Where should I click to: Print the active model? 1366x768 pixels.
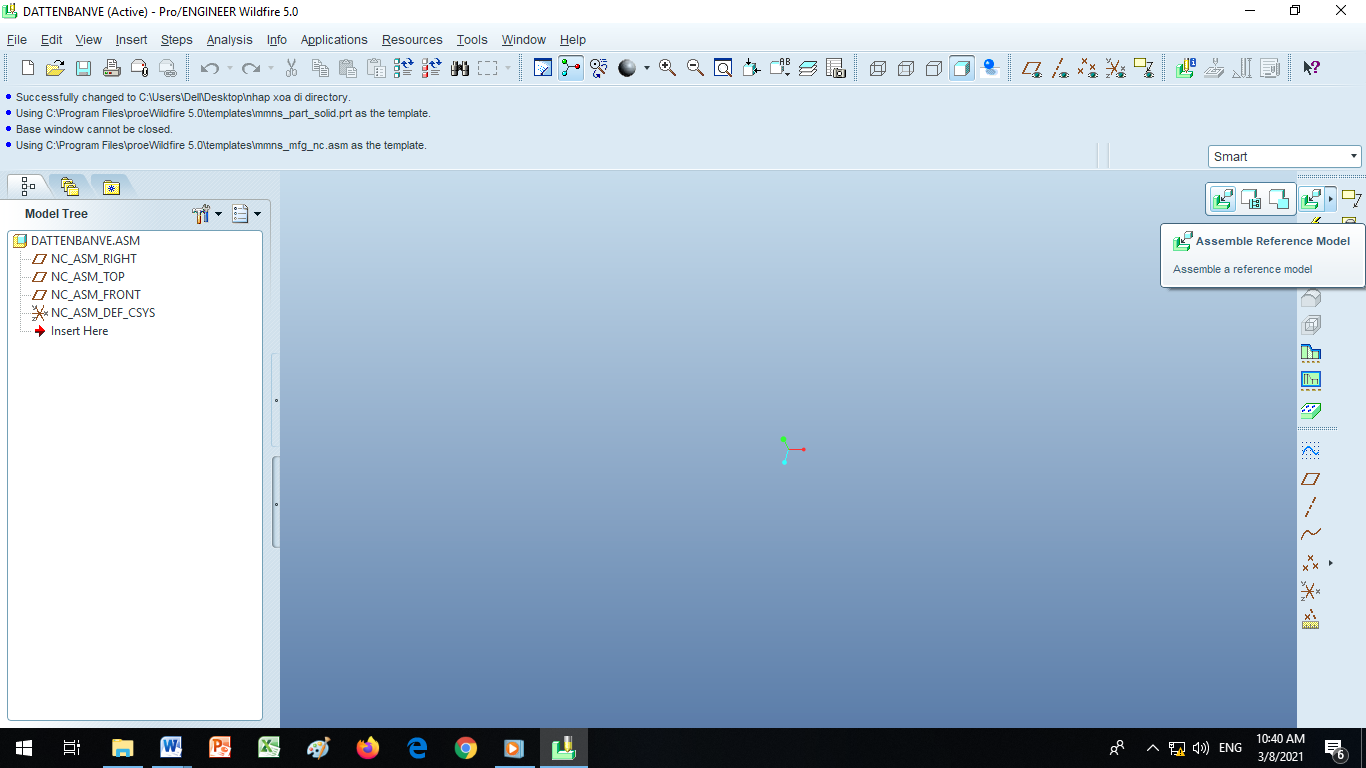(112, 68)
